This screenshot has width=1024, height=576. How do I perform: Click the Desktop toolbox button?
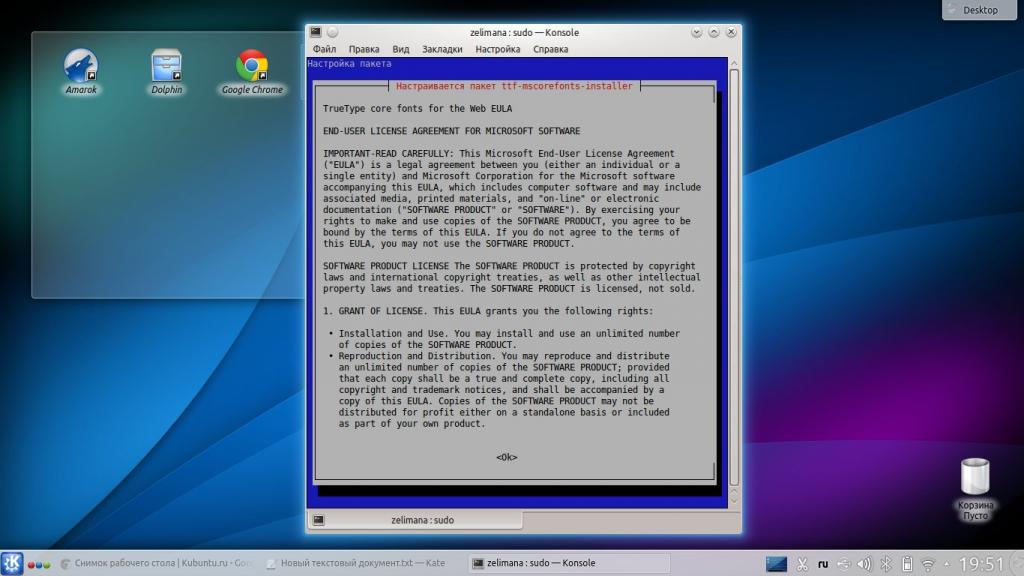979,10
